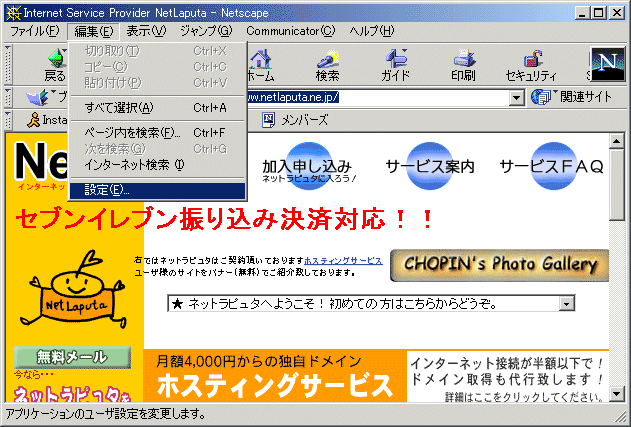This screenshot has height=427, width=631.
Task: Click the URL location input field
Action: [x=377, y=97]
